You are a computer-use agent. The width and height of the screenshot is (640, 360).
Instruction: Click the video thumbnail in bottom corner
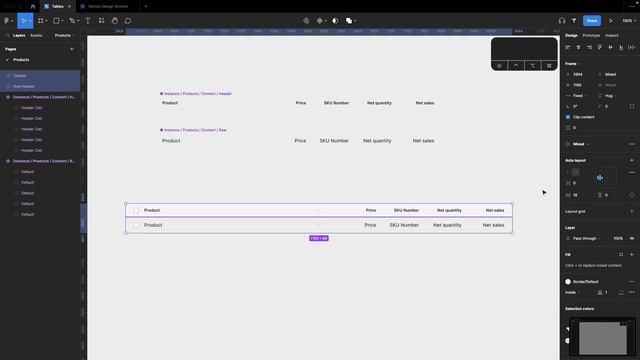pos(602,337)
